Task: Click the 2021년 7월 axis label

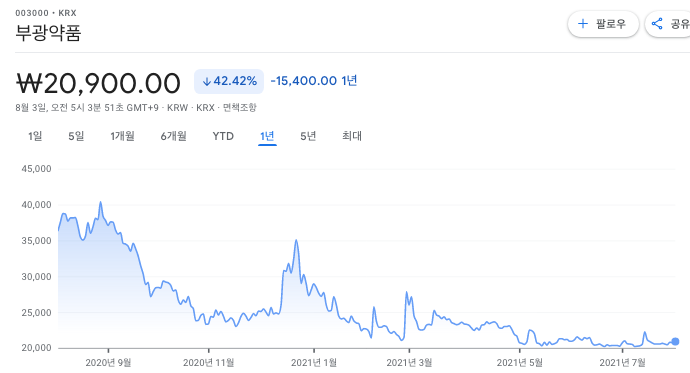Action: point(622,363)
